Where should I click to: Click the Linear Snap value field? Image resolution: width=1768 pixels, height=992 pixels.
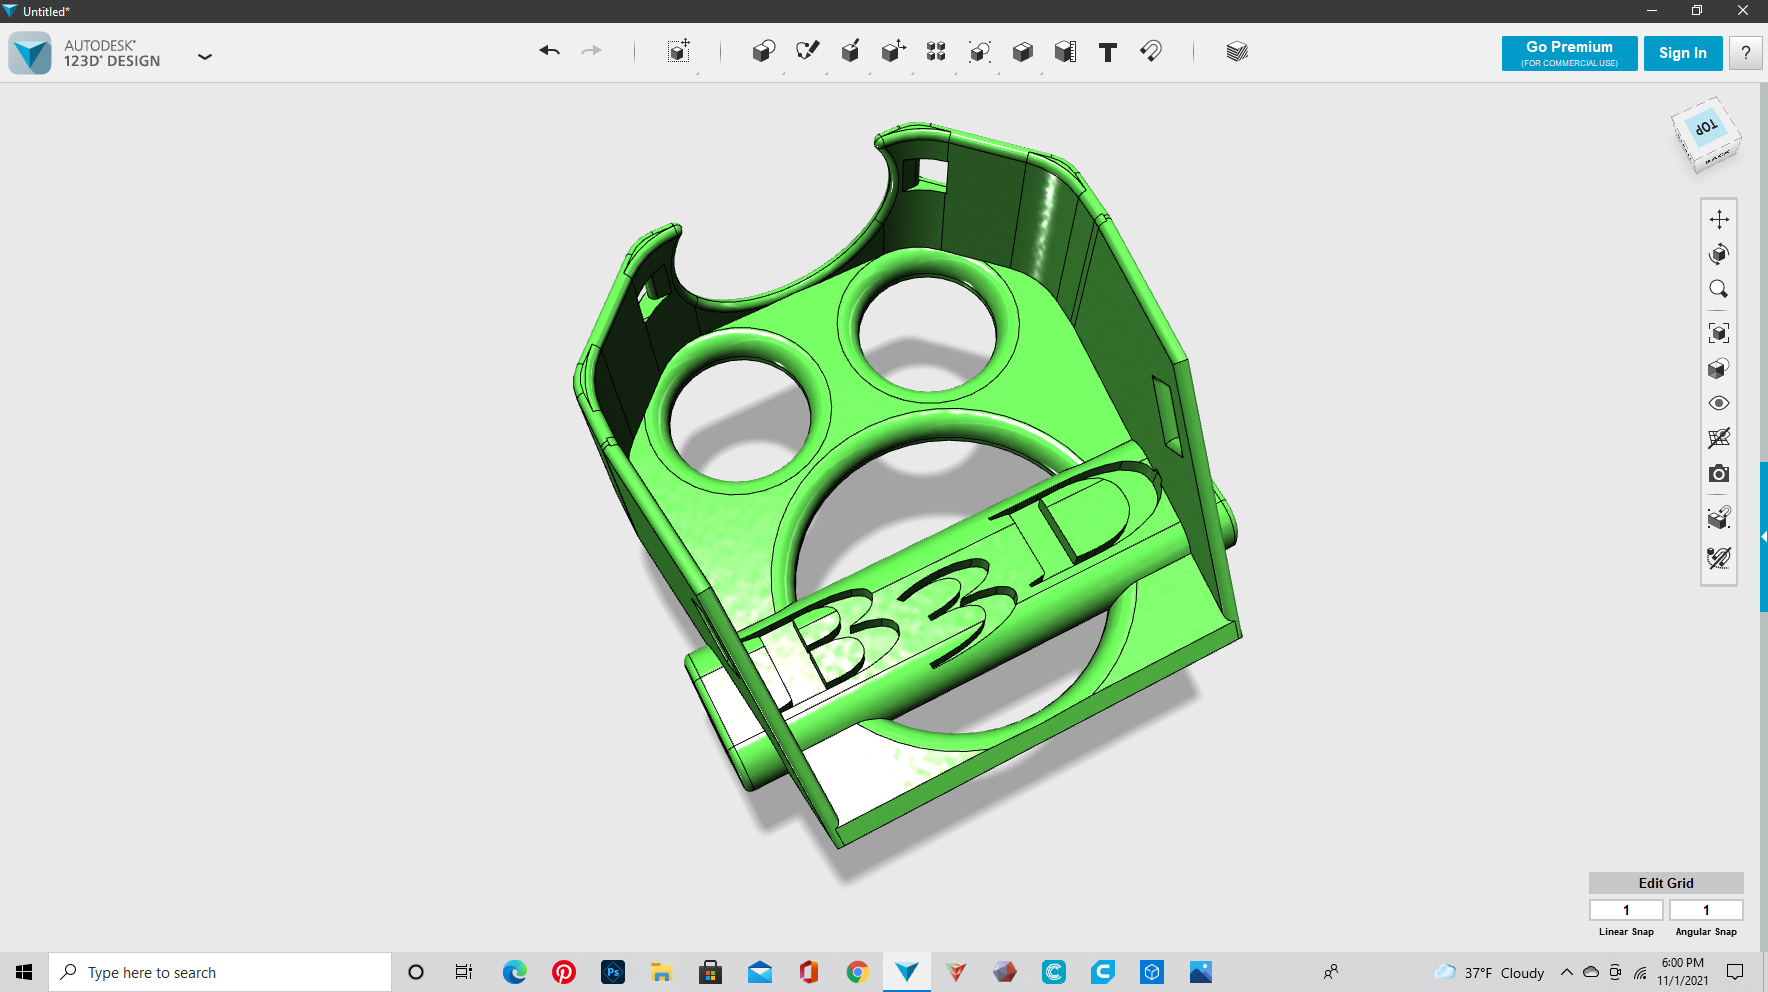coord(1626,909)
